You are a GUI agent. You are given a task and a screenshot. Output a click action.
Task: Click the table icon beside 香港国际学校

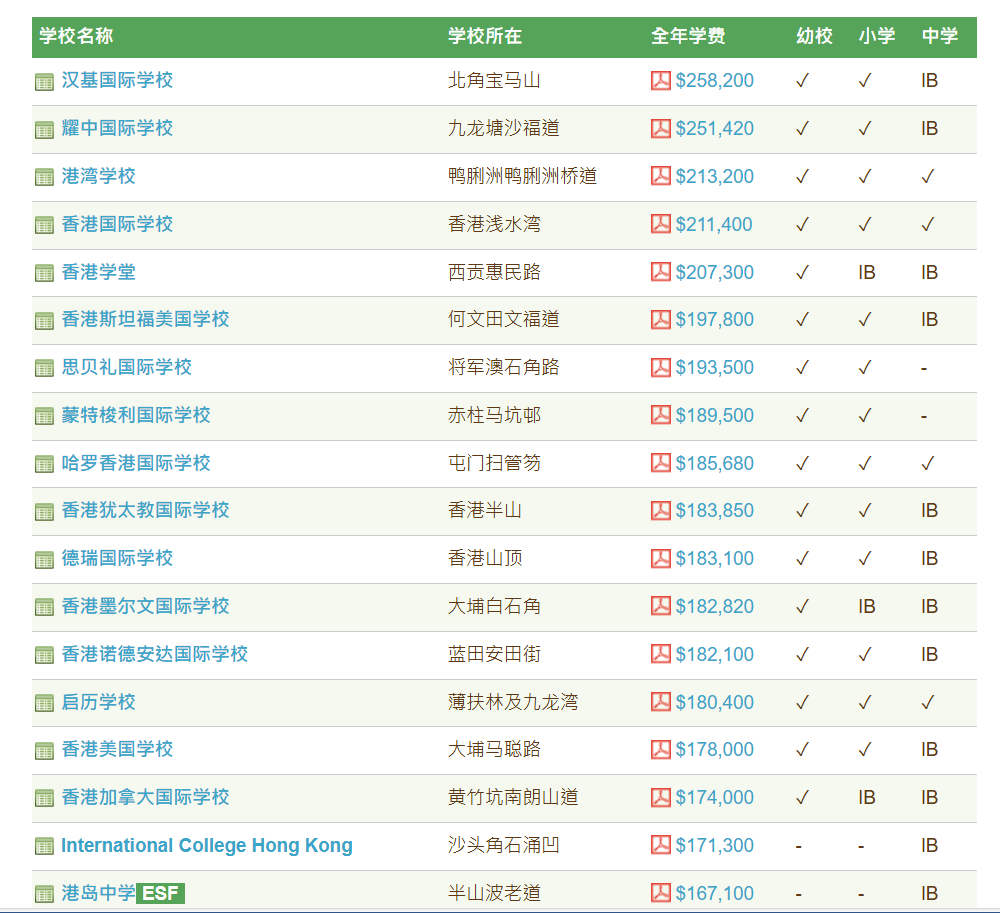click(x=44, y=226)
